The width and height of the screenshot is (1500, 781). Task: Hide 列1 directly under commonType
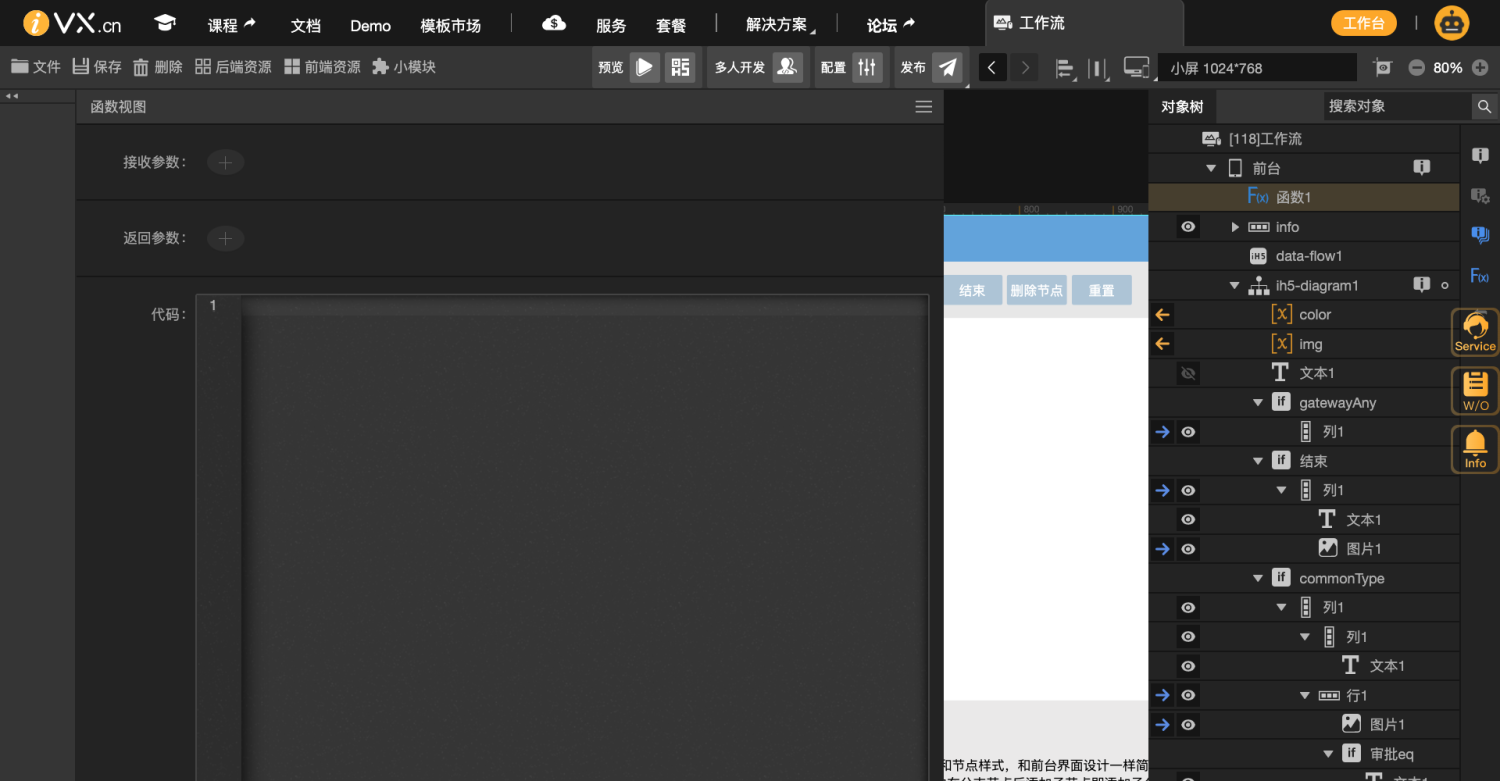(x=1188, y=607)
